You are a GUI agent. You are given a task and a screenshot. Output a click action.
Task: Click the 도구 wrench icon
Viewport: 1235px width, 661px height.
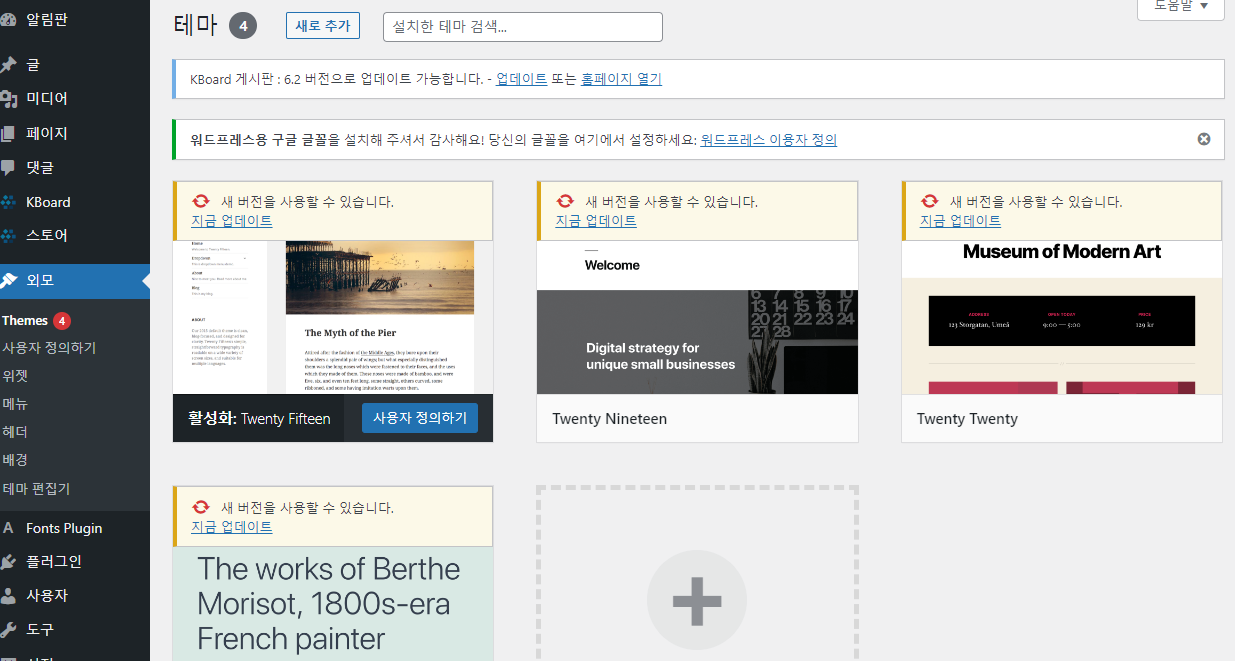pos(8,630)
